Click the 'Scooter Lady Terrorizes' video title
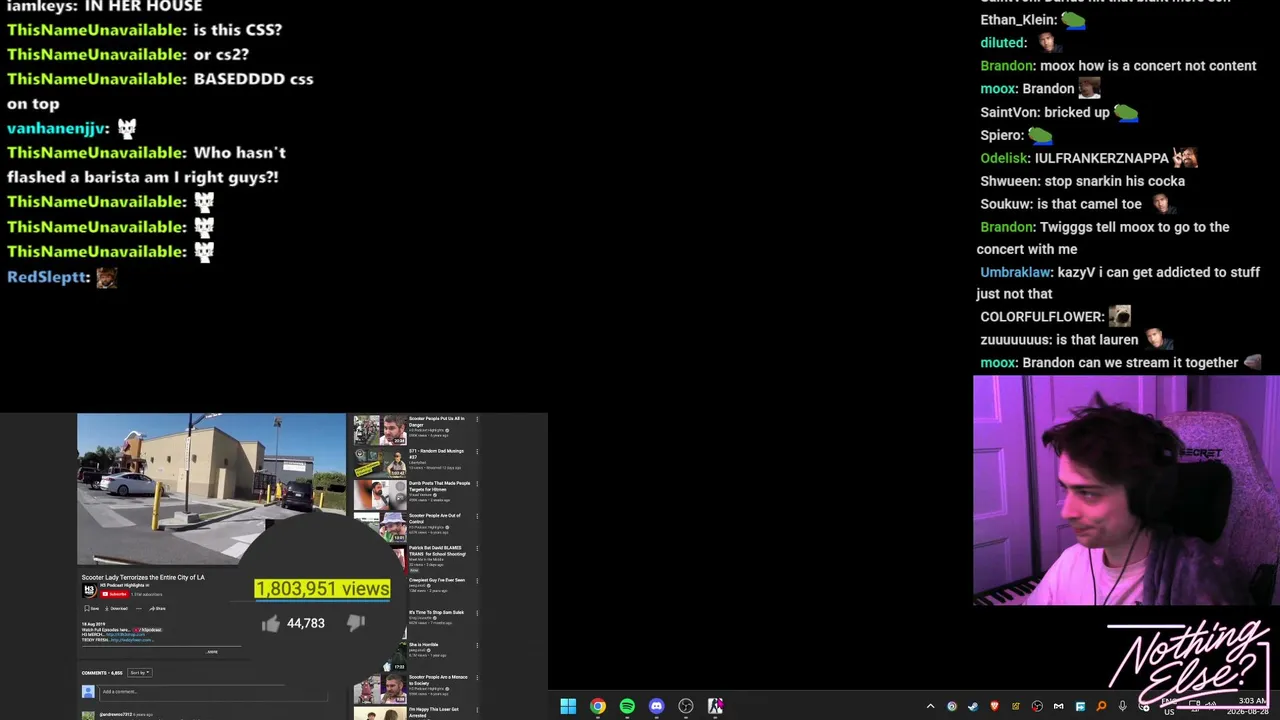 point(143,577)
